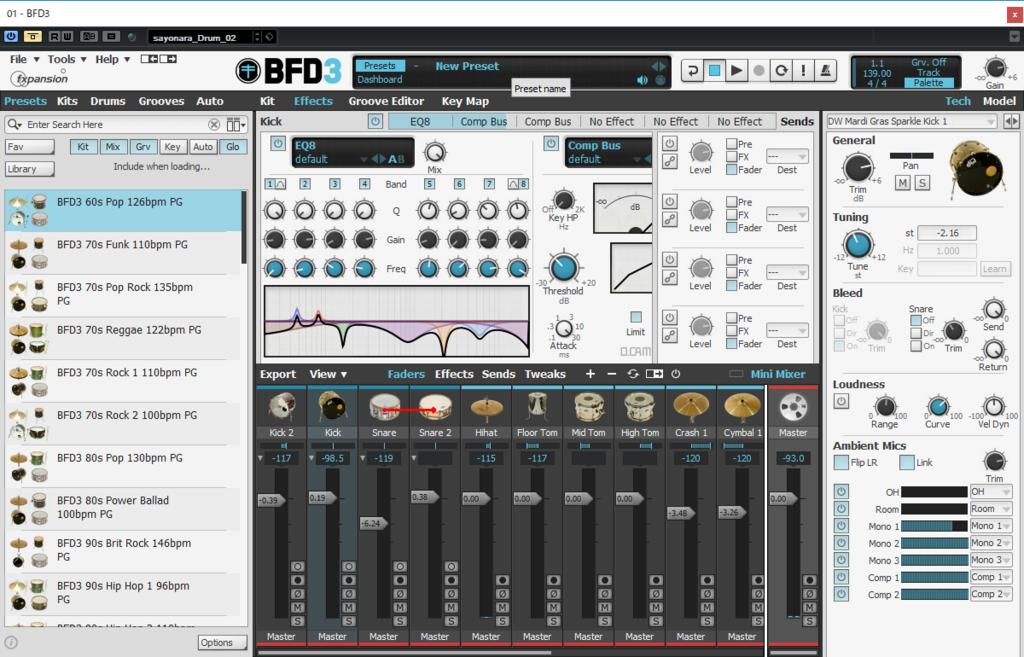The width and height of the screenshot is (1024, 657).
Task: Select the Master channel speaker icon
Action: 793,407
